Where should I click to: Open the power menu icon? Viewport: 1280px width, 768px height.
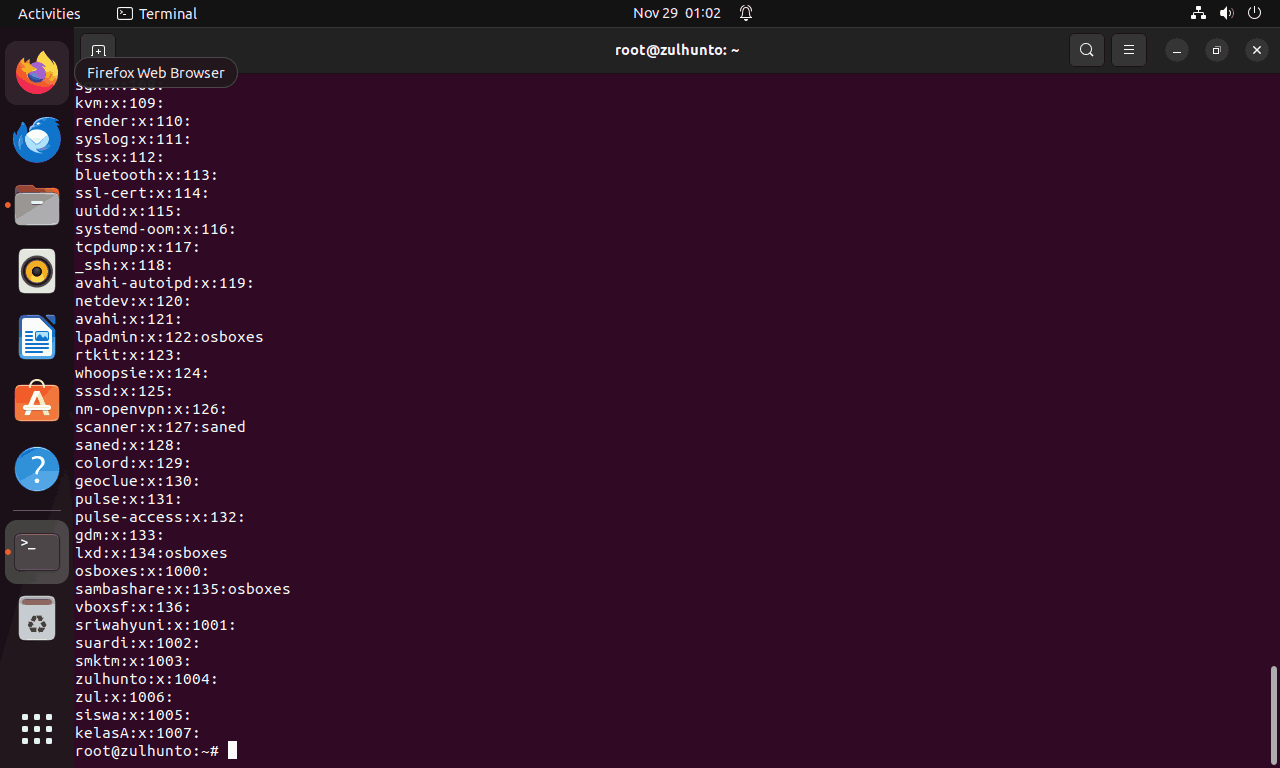(x=1256, y=13)
